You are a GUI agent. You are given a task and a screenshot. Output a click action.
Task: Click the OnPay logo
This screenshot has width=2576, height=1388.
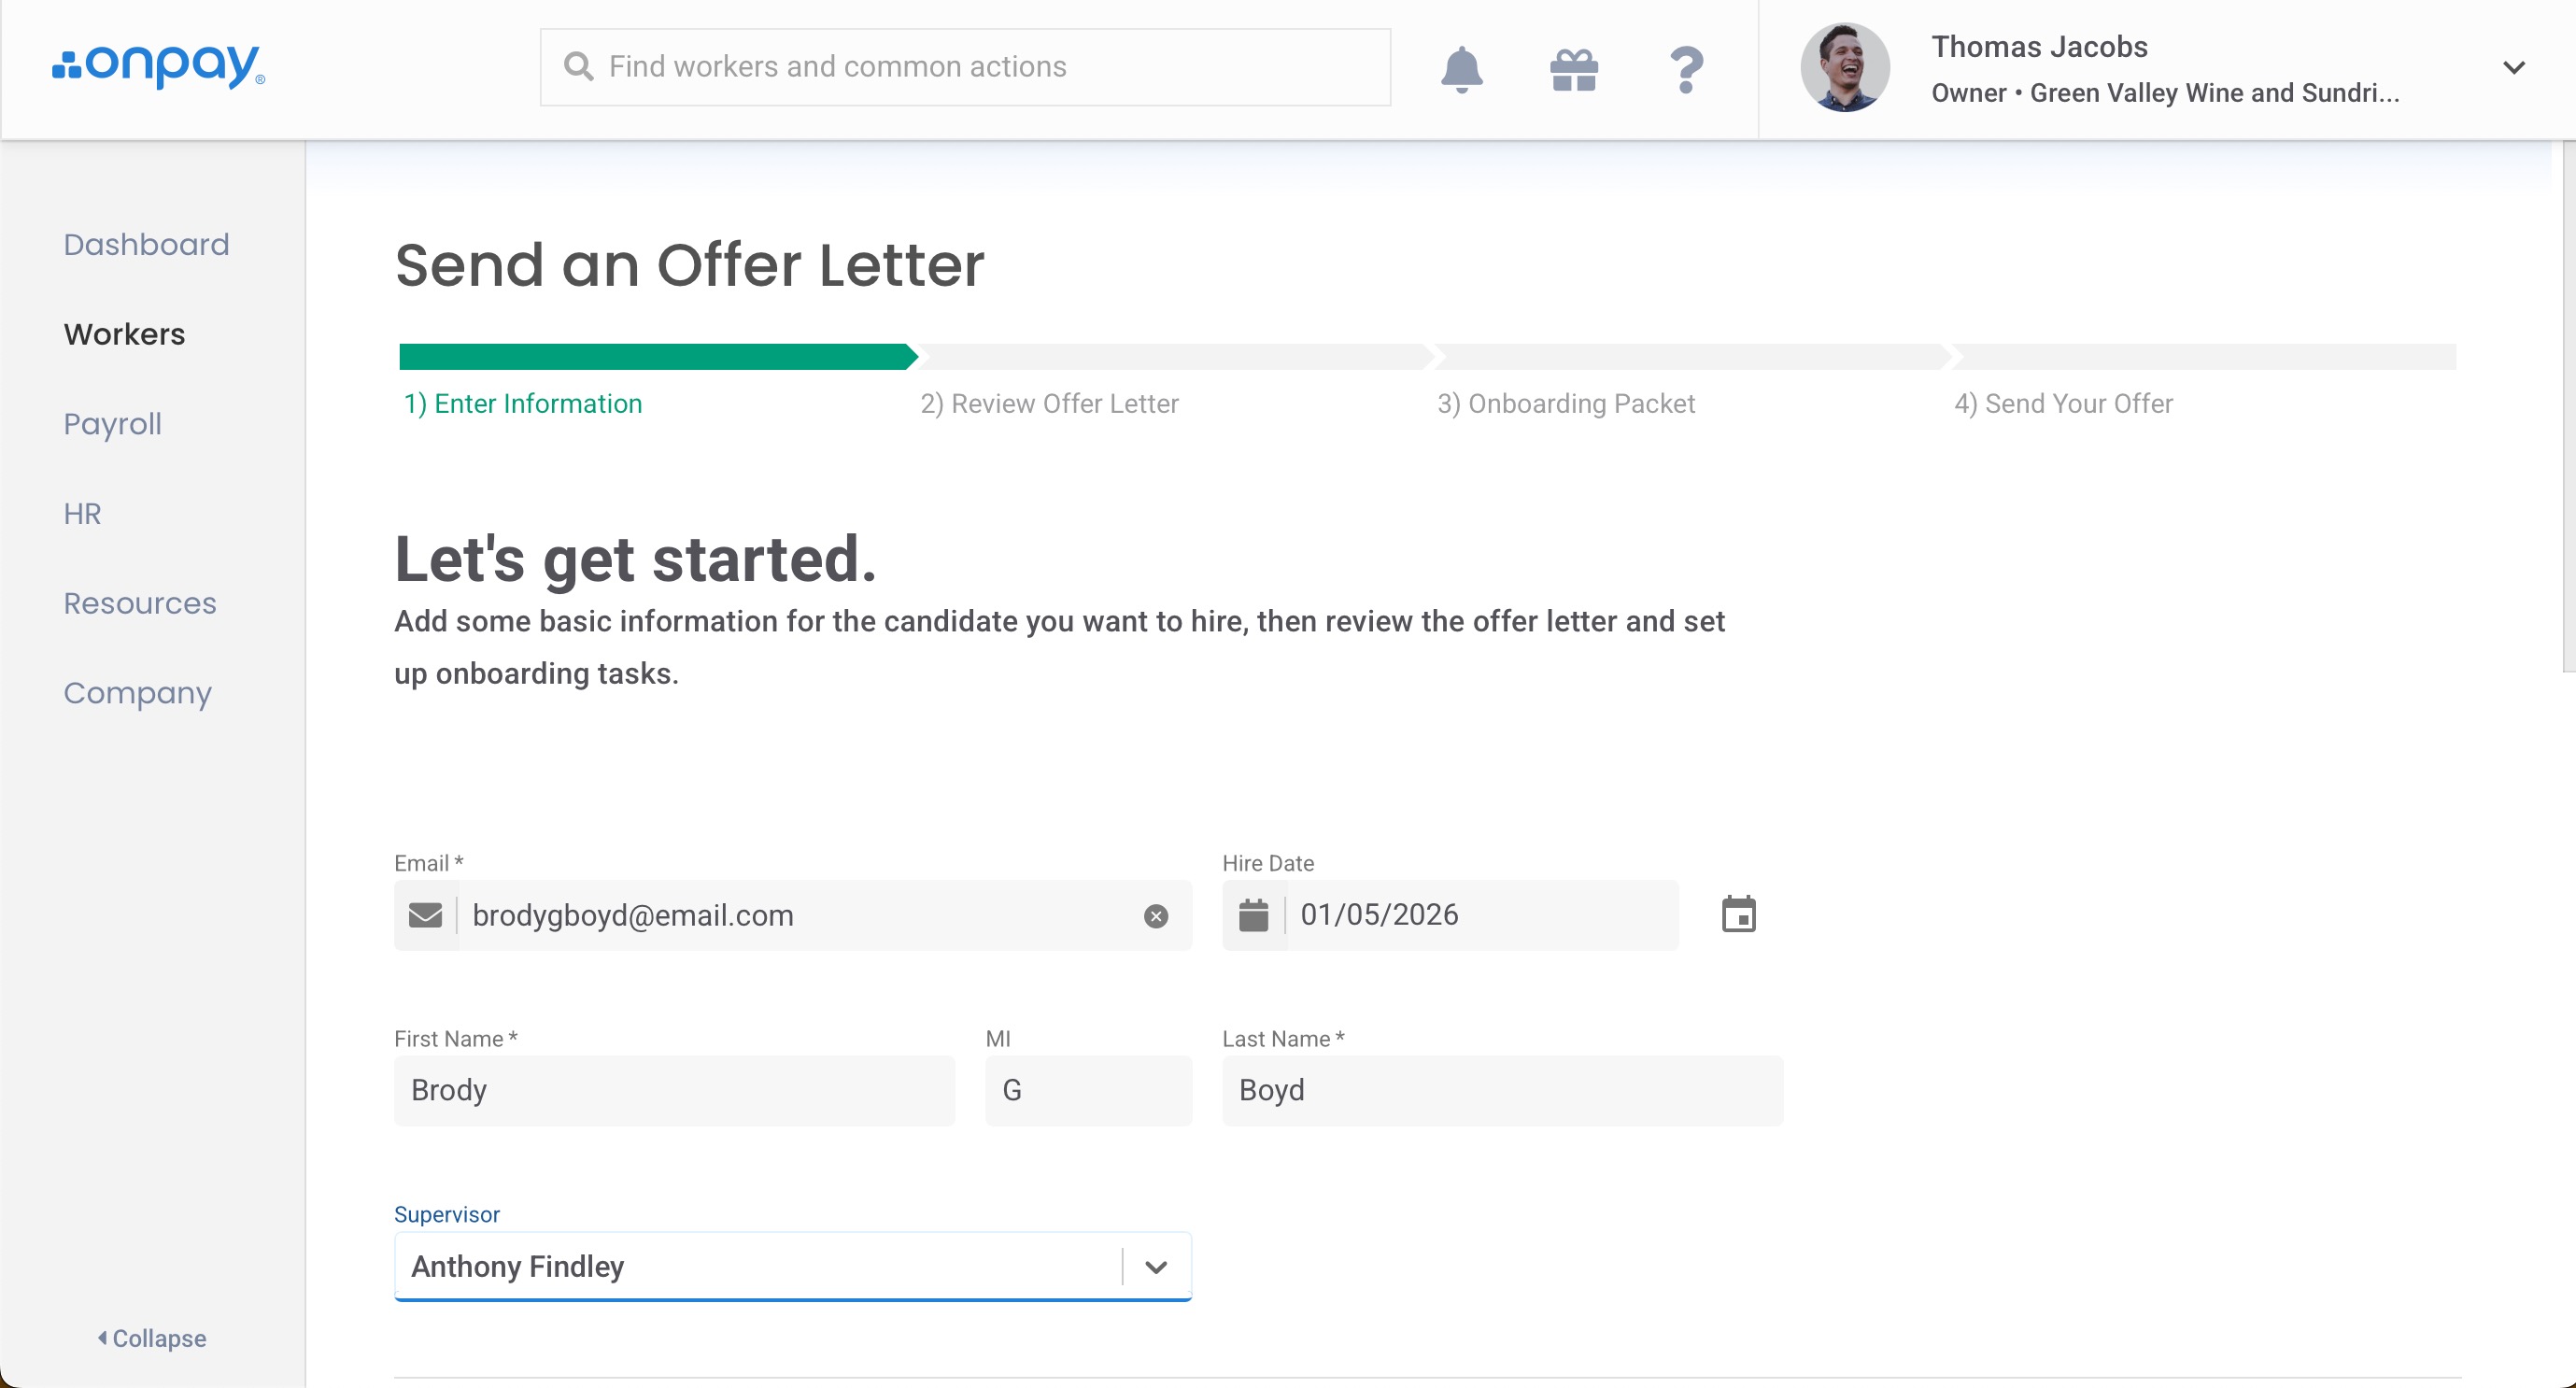pyautogui.click(x=159, y=66)
